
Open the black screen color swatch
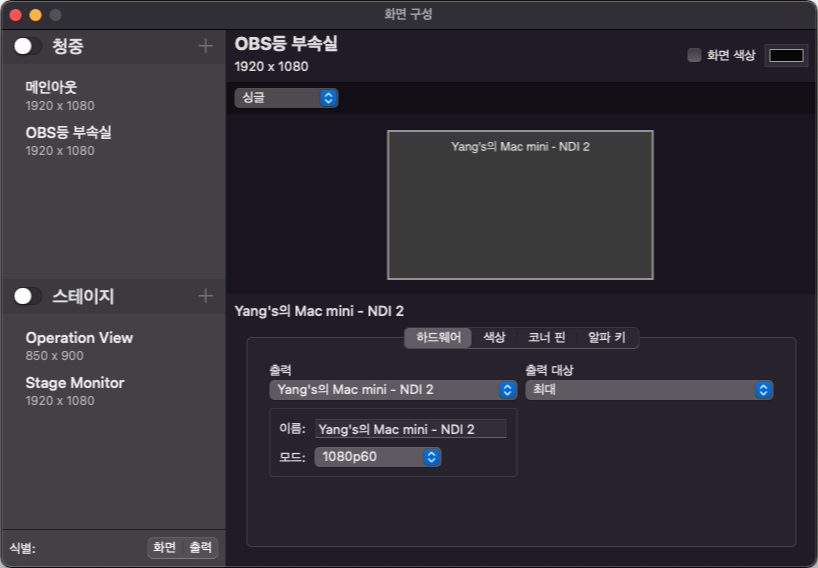click(786, 55)
